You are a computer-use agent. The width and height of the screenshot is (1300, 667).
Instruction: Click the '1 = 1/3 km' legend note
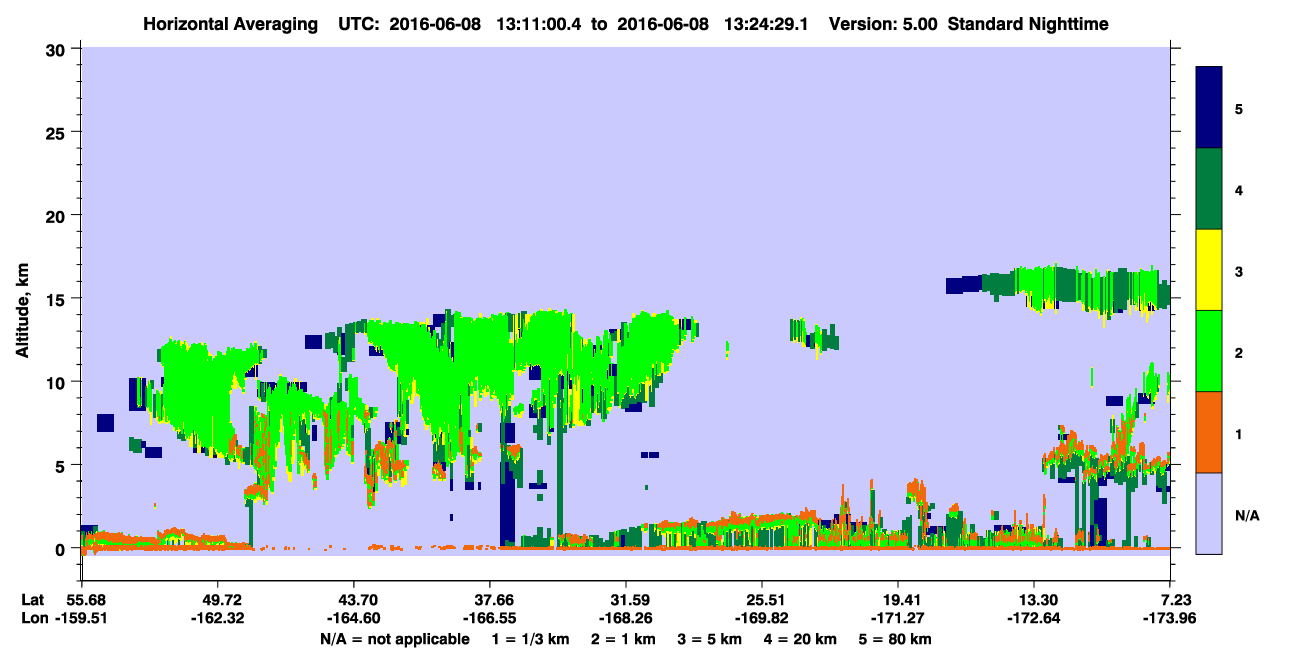531,639
